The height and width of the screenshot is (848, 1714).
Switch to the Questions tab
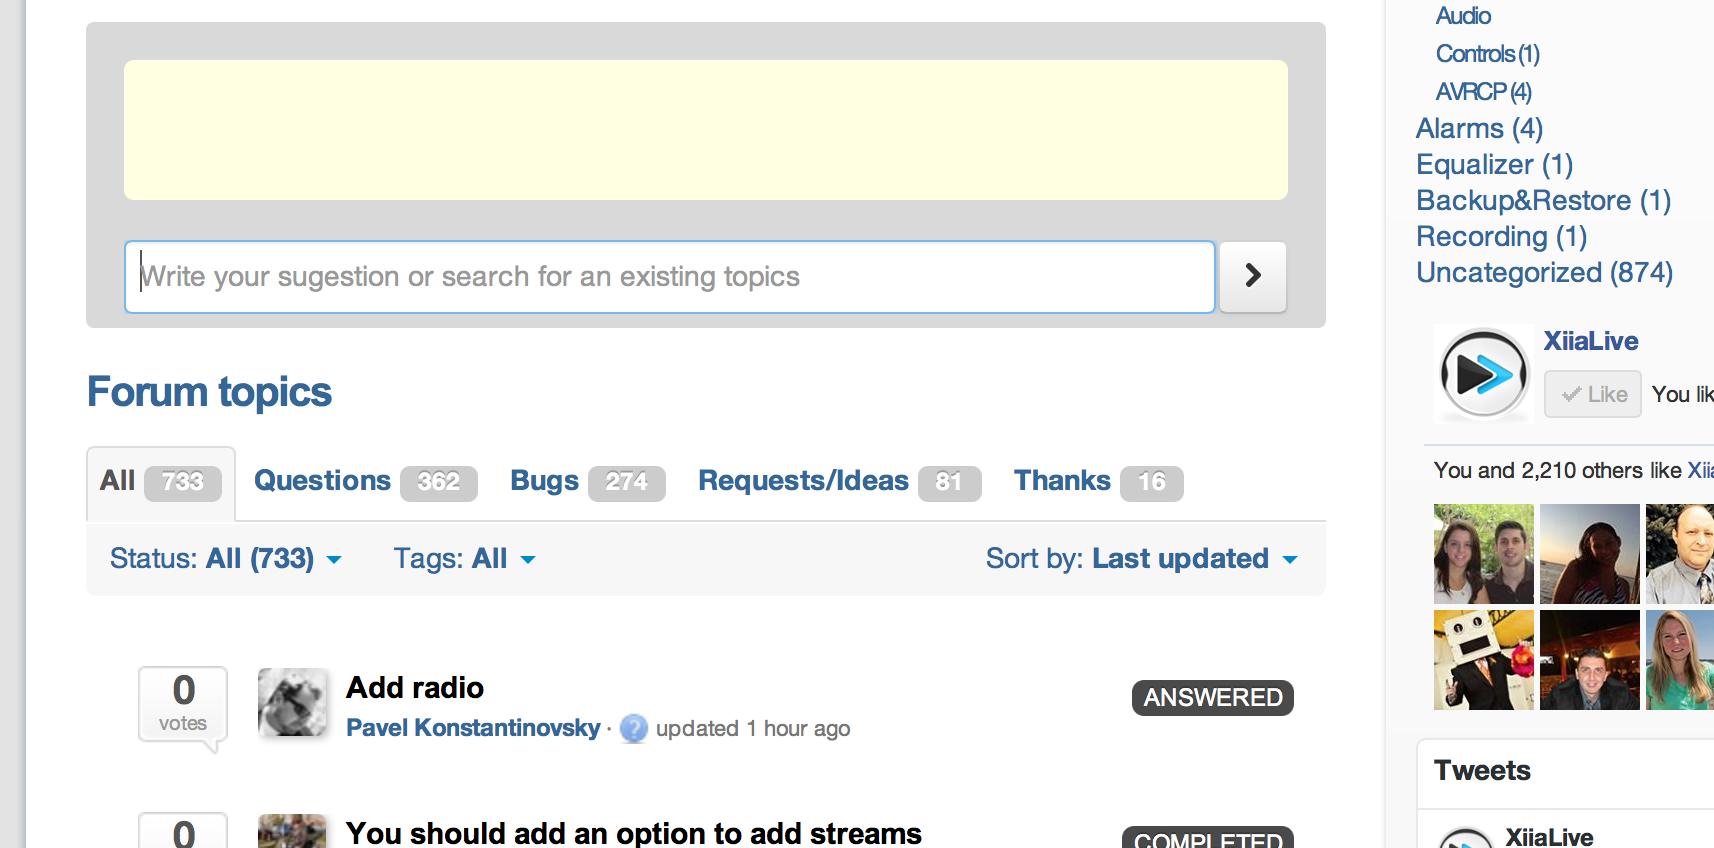365,482
